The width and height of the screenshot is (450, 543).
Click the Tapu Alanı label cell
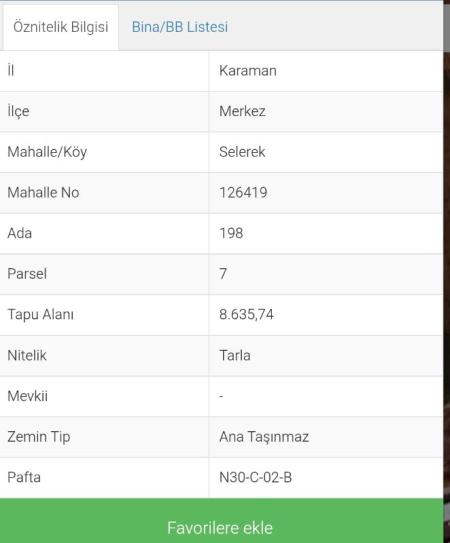pos(104,315)
